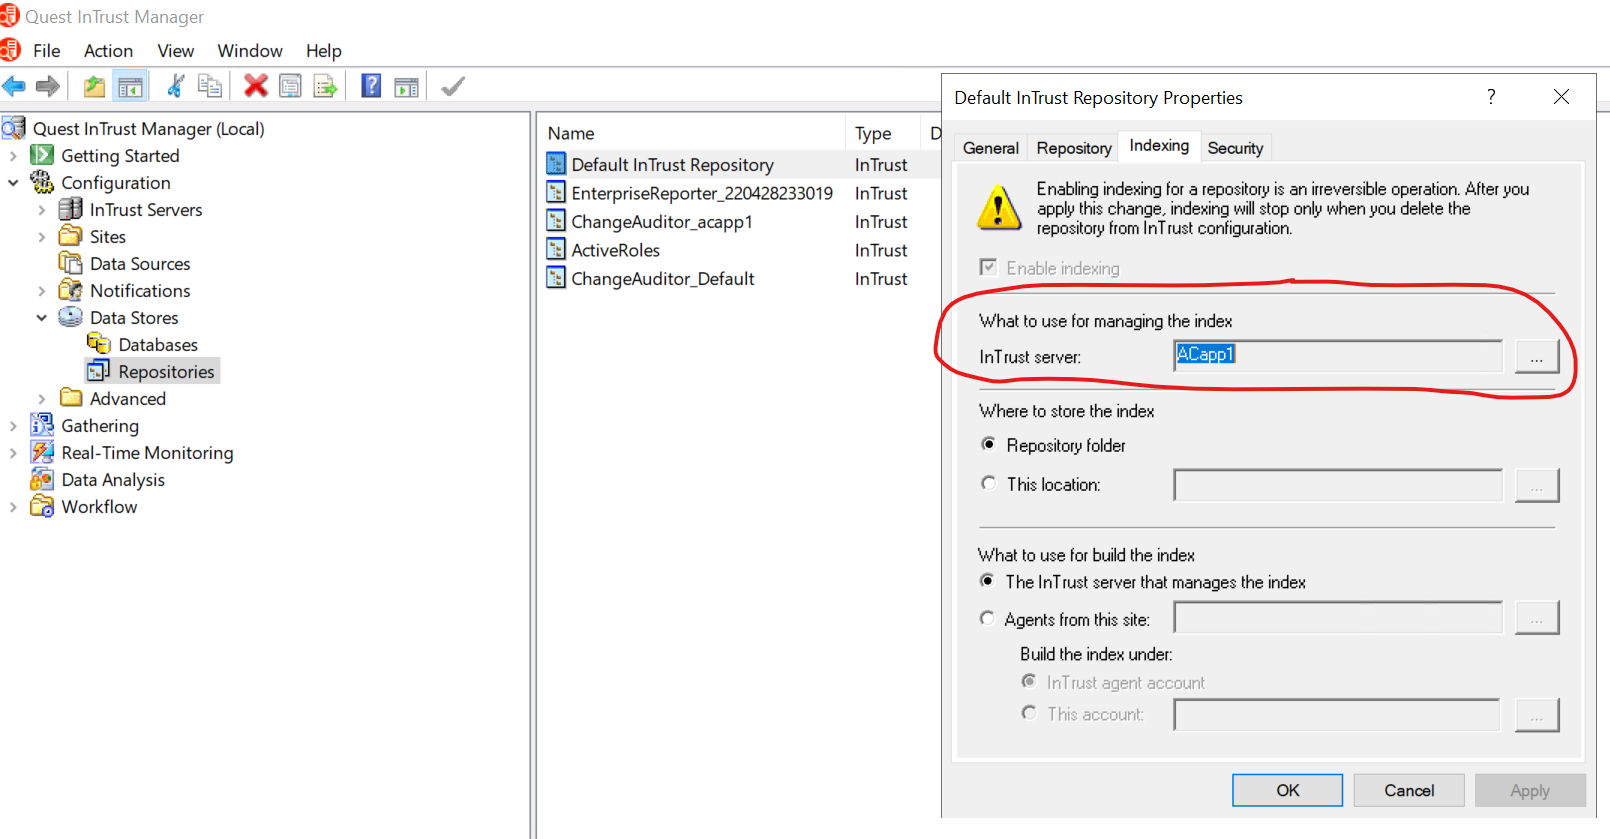The width and height of the screenshot is (1610, 839).
Task: Click browse button next to Agents from site
Action: tap(1537, 618)
